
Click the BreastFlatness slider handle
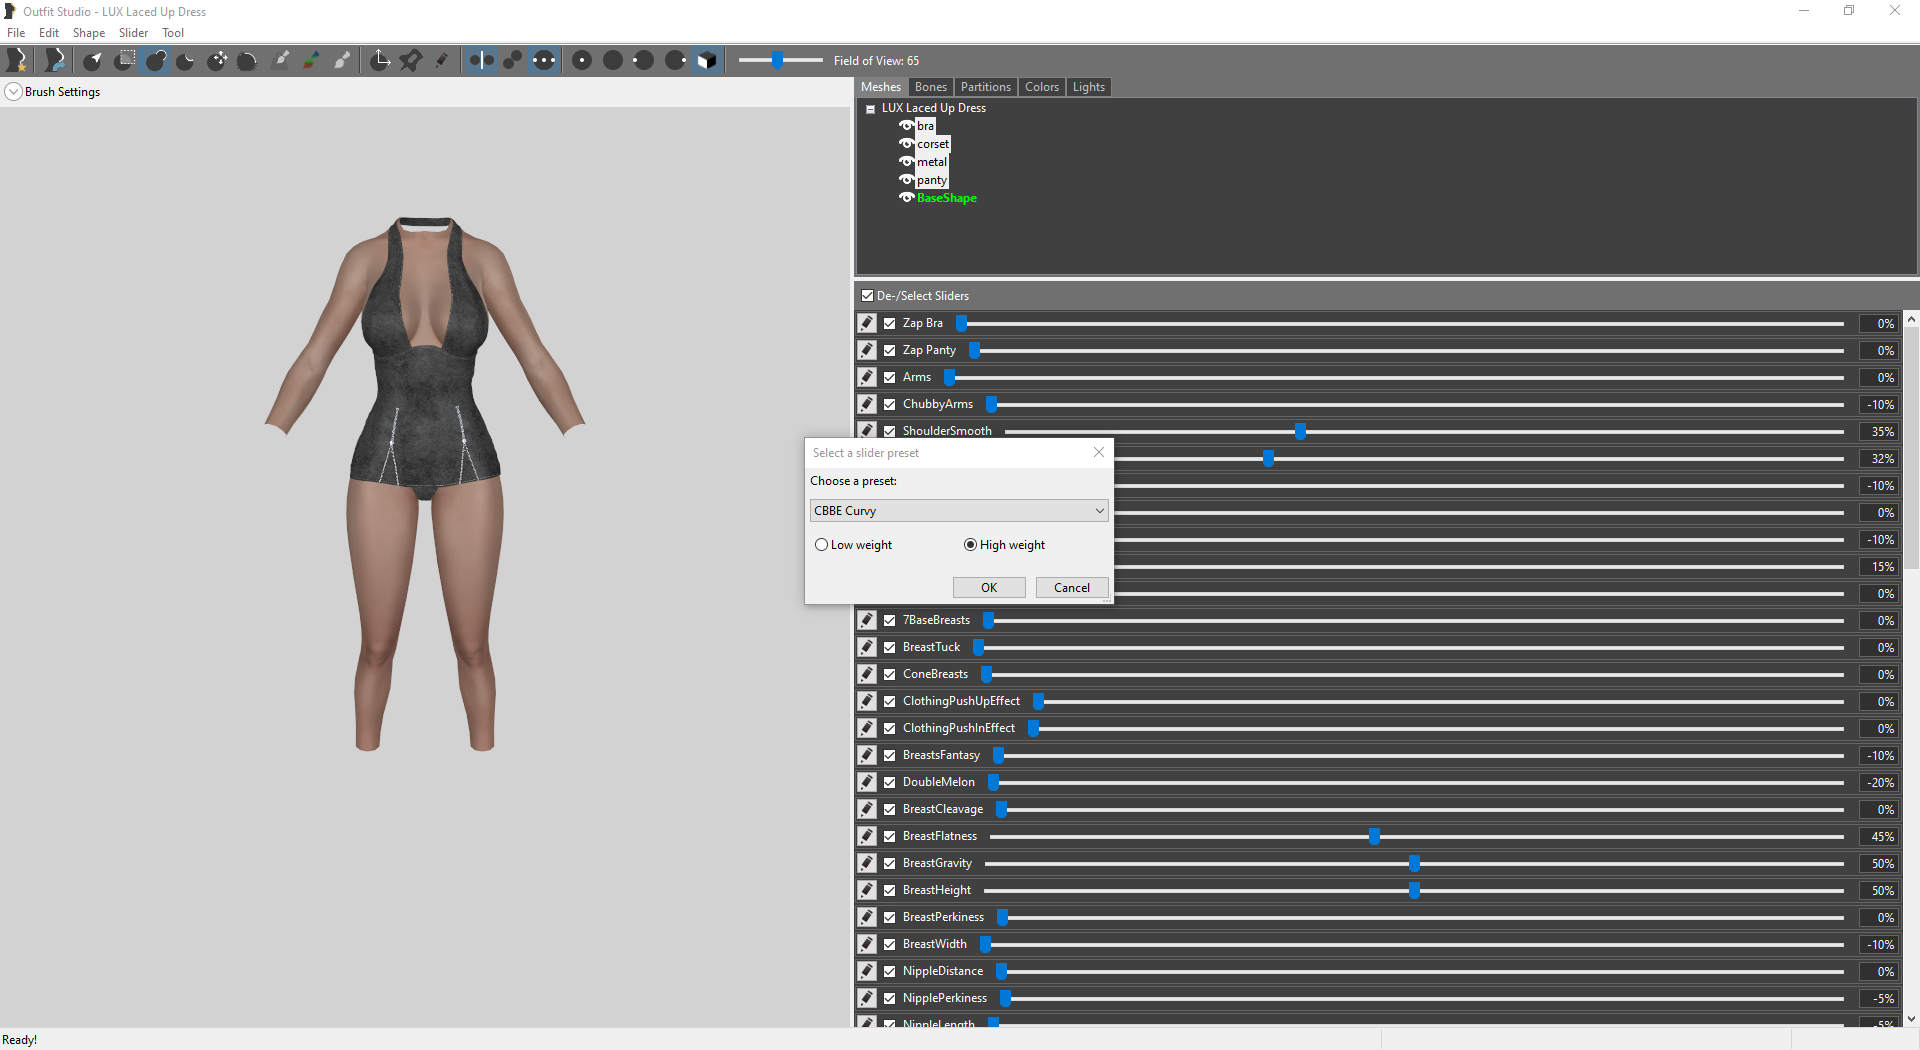(x=1375, y=836)
